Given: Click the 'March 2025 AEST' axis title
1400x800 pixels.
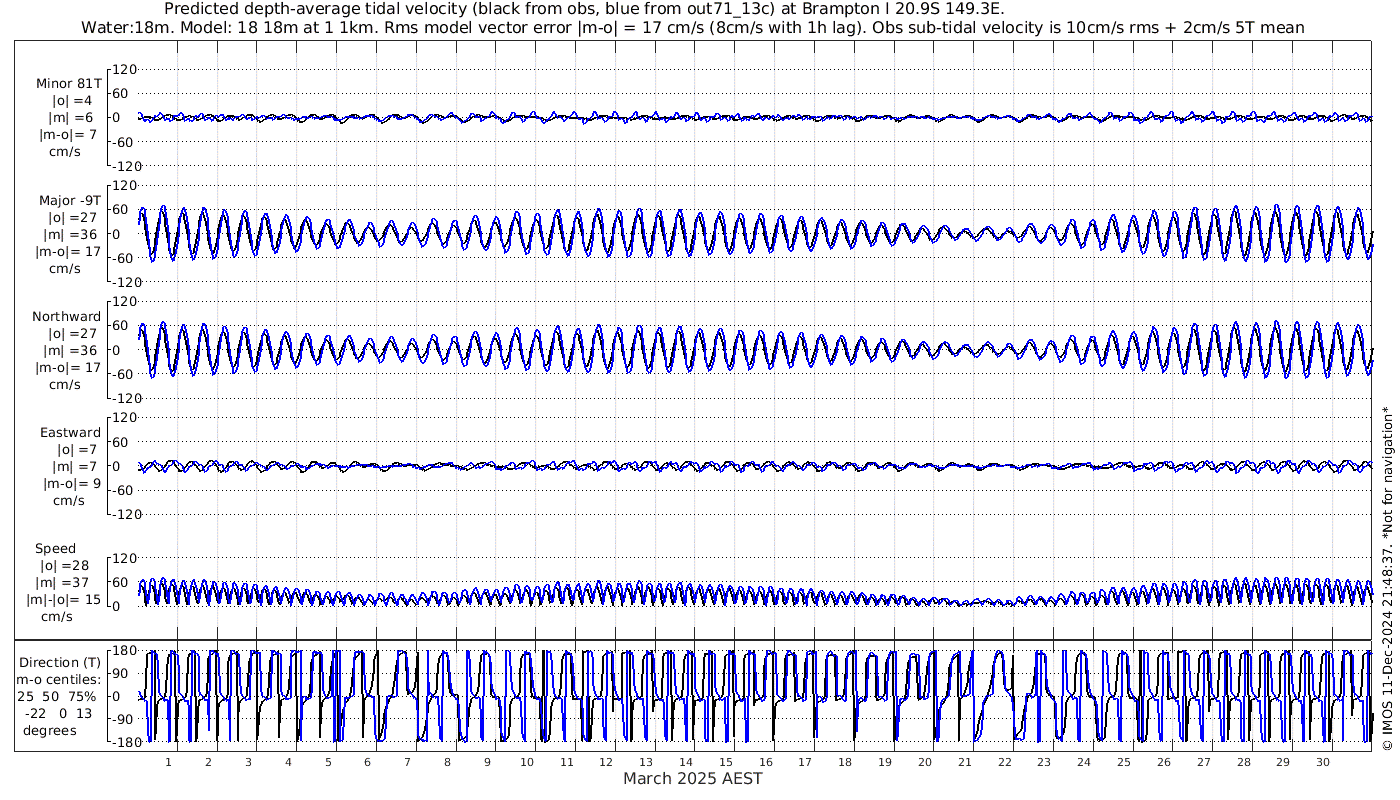Looking at the screenshot, I should click(693, 779).
